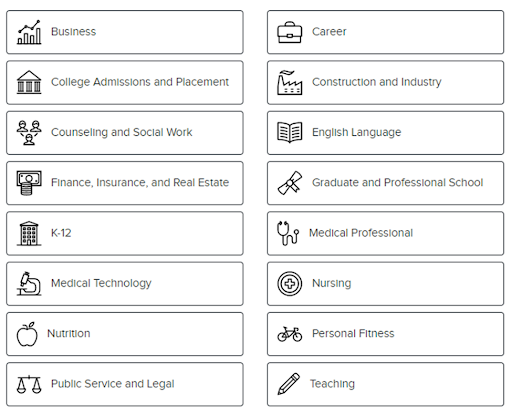Click the stethoscope Medical Professional icon
This screenshot has width=512, height=415.
[288, 233]
